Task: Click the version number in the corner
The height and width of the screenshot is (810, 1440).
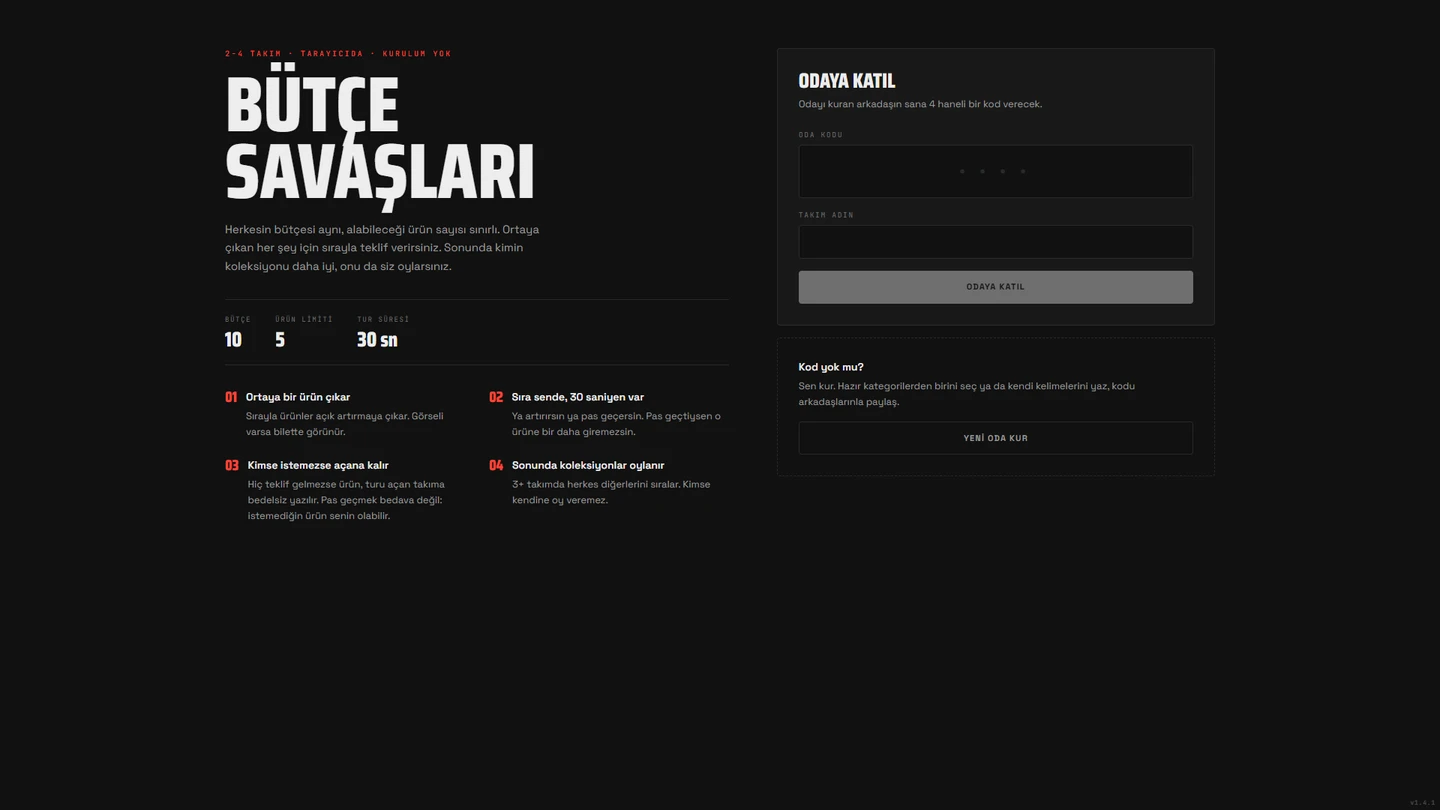Action: click(x=1422, y=803)
